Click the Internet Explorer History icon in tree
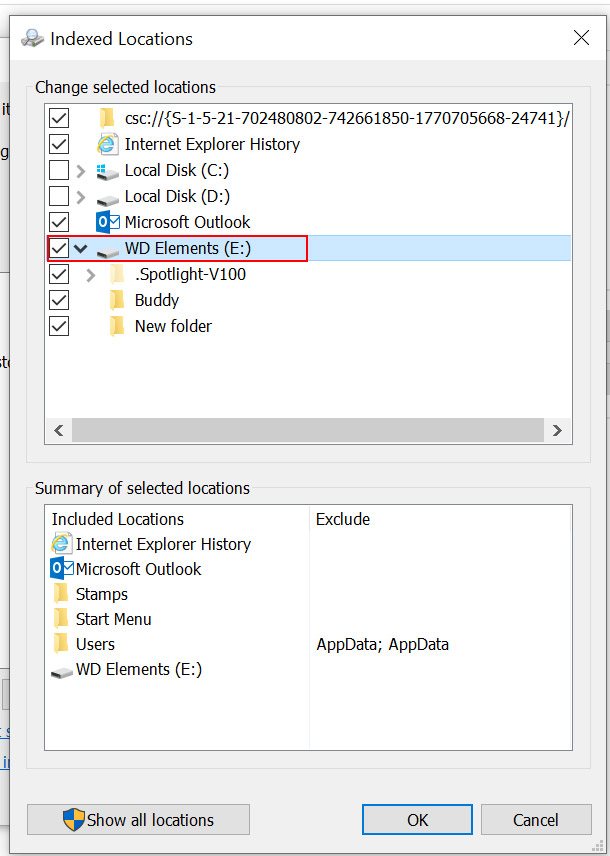Viewport: 610px width, 856px height. (108, 144)
